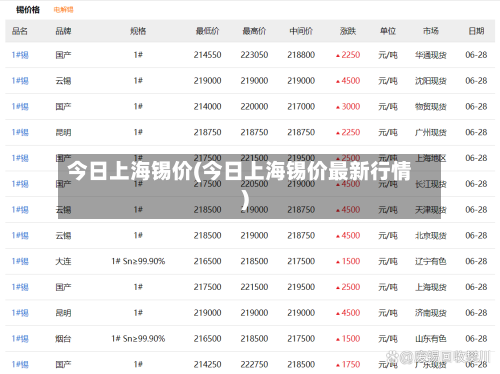Open 1#锡 link in 广州现货 row
Image resolution: width=500 pixels, height=374 pixels.
[20, 132]
